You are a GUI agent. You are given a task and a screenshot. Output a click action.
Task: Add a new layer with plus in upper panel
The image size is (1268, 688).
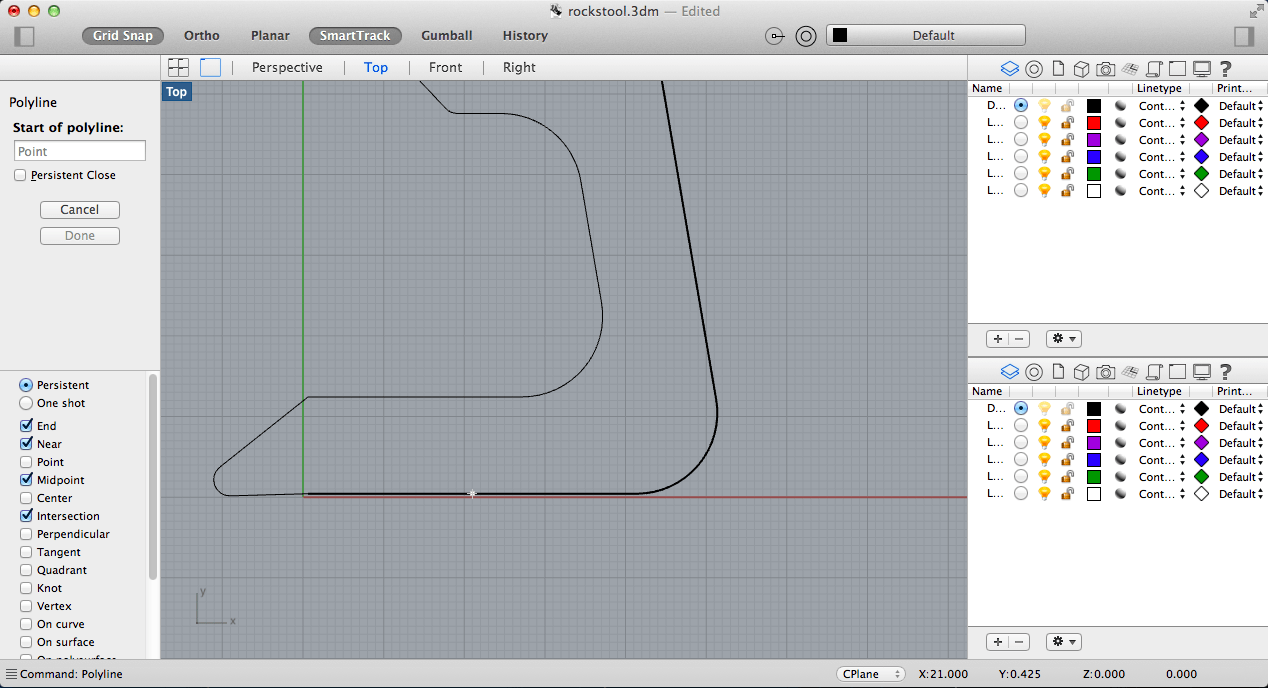coord(997,339)
